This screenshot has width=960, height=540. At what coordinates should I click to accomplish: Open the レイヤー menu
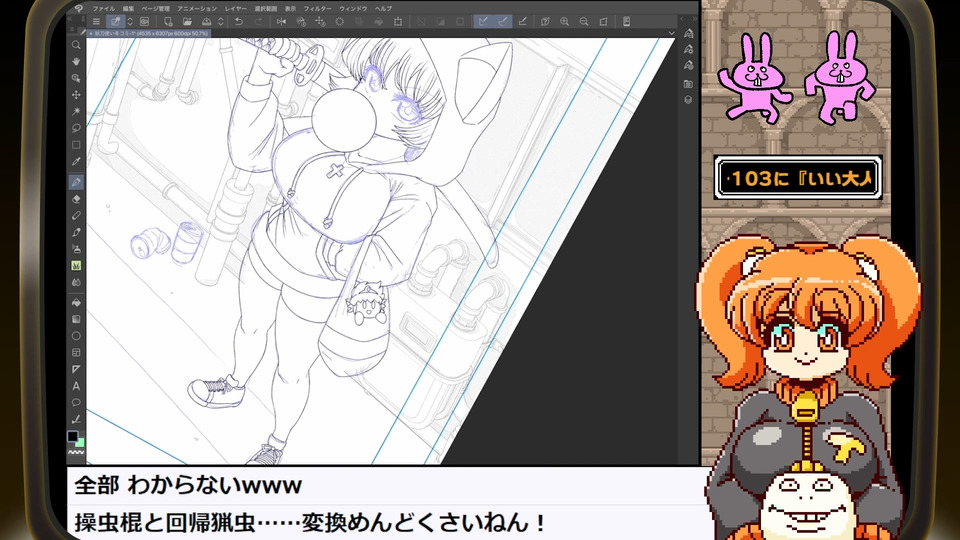(x=236, y=9)
